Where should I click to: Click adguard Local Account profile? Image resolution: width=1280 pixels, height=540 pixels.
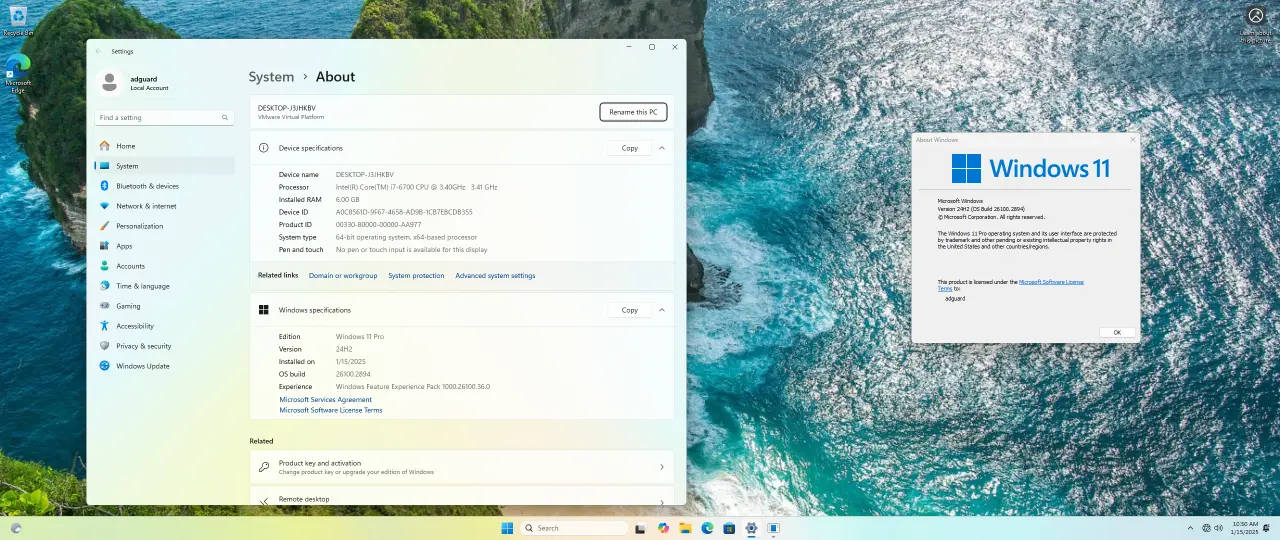coord(135,83)
